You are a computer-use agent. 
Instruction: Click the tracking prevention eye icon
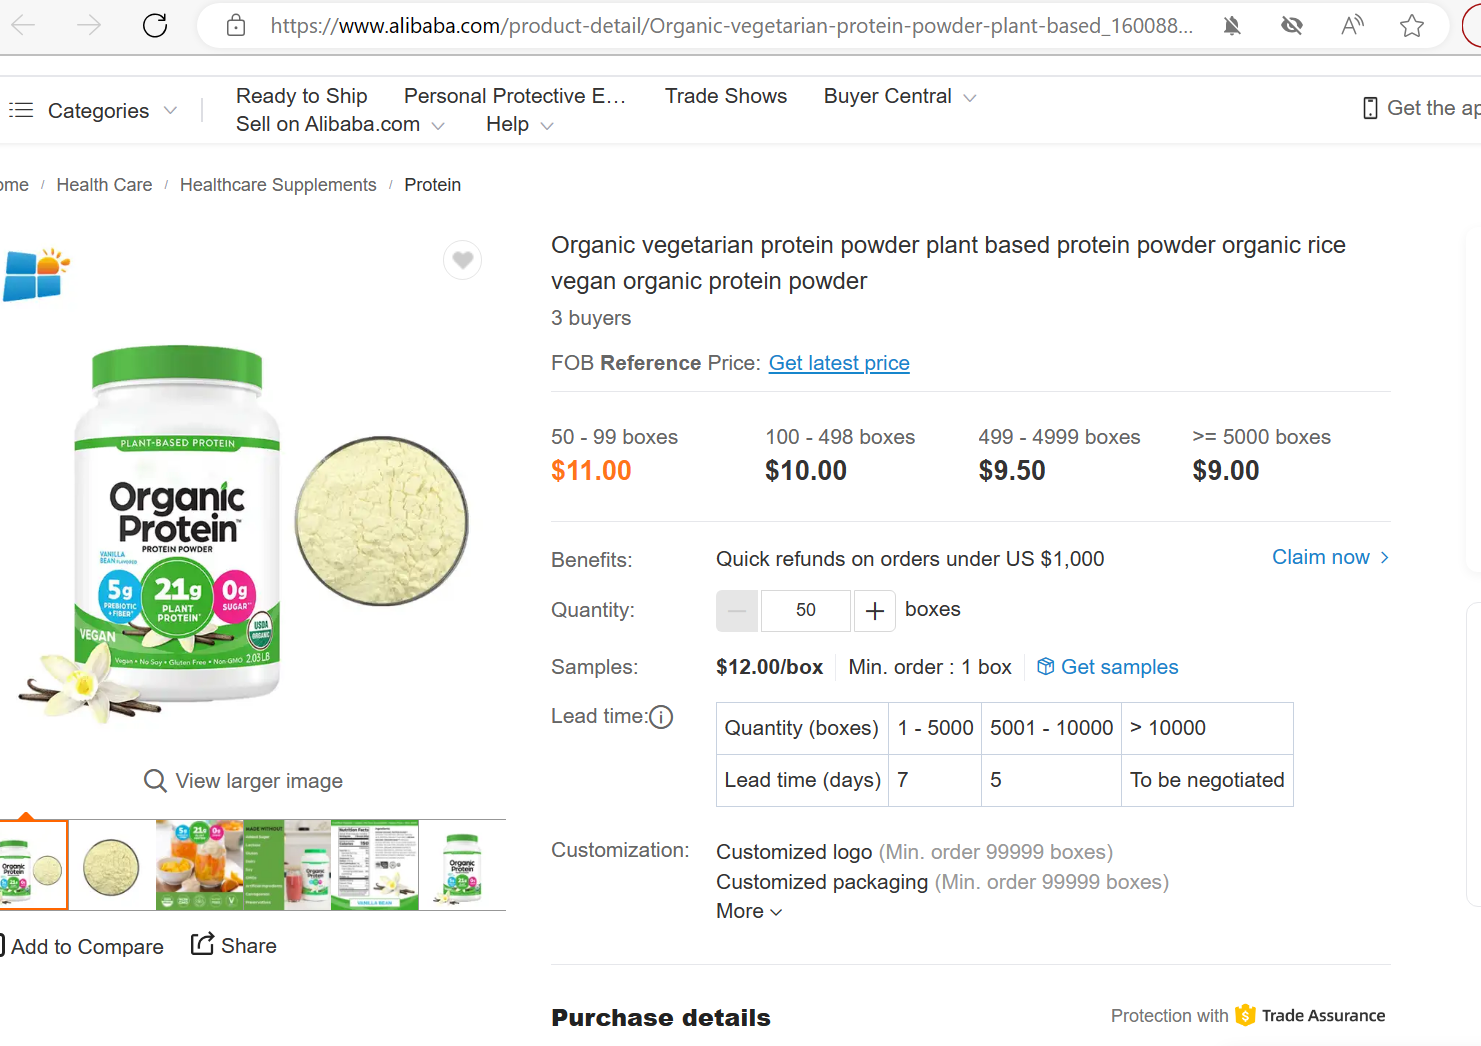pos(1292,26)
